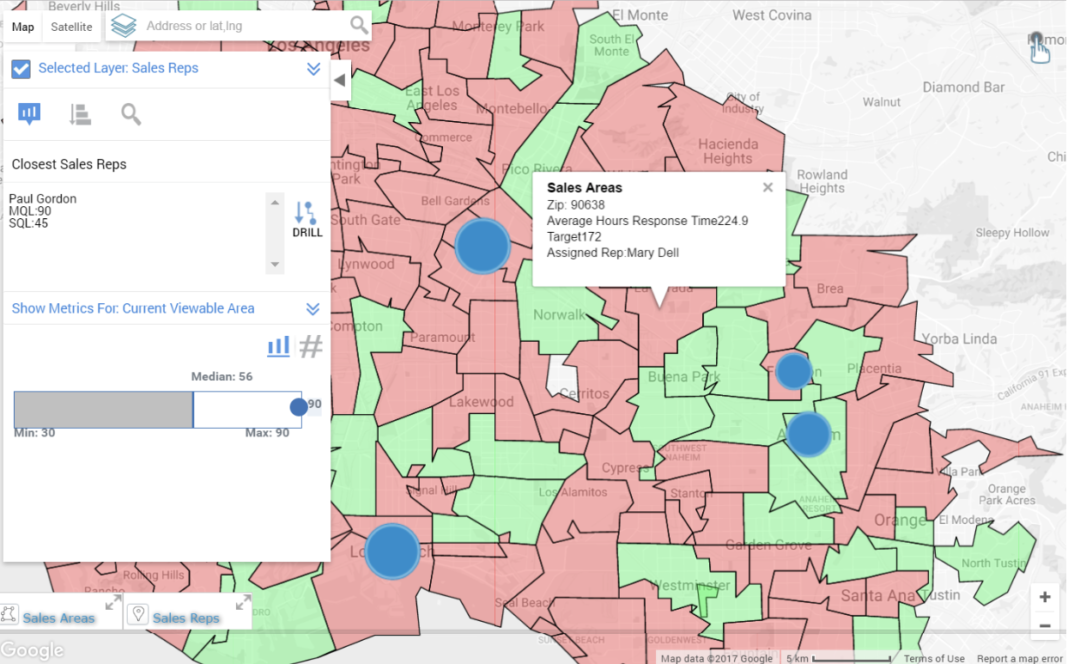
Task: Open the magnifier search tool in panel
Action: tap(131, 114)
